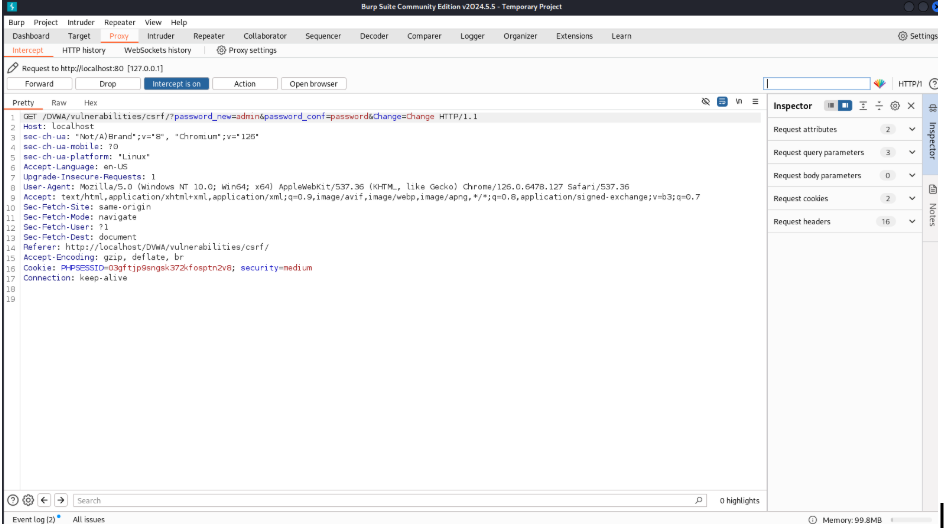Click the rainbow highlight color picker icon
This screenshot has width=945, height=530.
point(880,84)
